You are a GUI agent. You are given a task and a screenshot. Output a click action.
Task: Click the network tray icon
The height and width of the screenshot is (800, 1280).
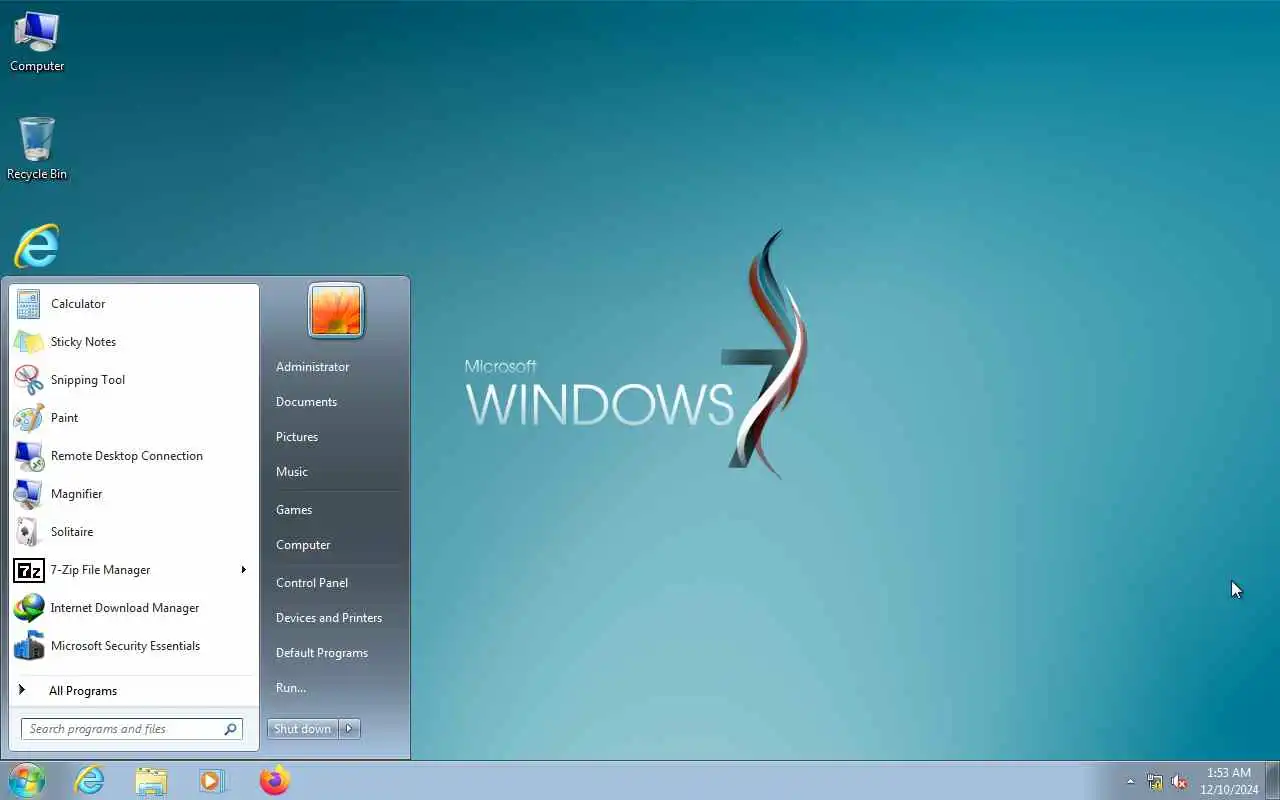tap(1155, 781)
